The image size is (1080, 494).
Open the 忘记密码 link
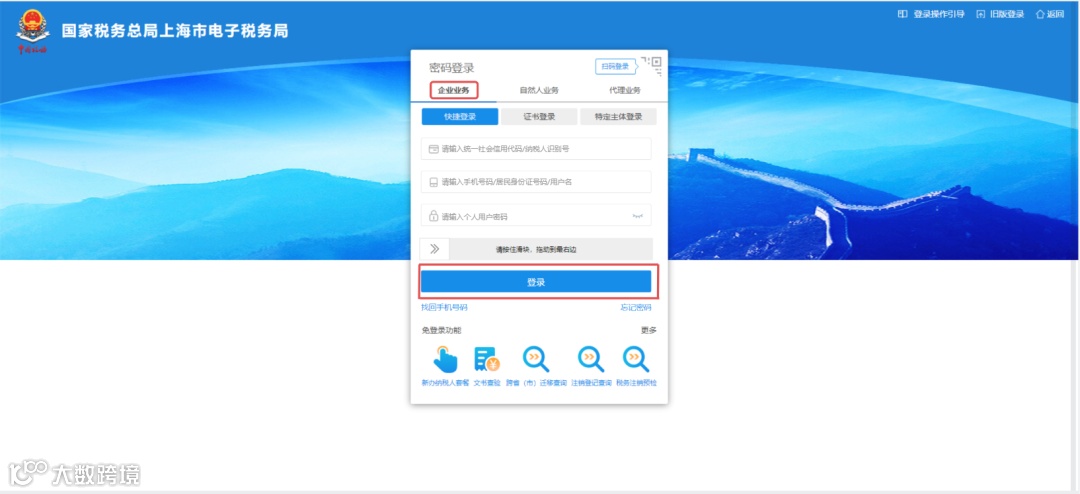636,307
